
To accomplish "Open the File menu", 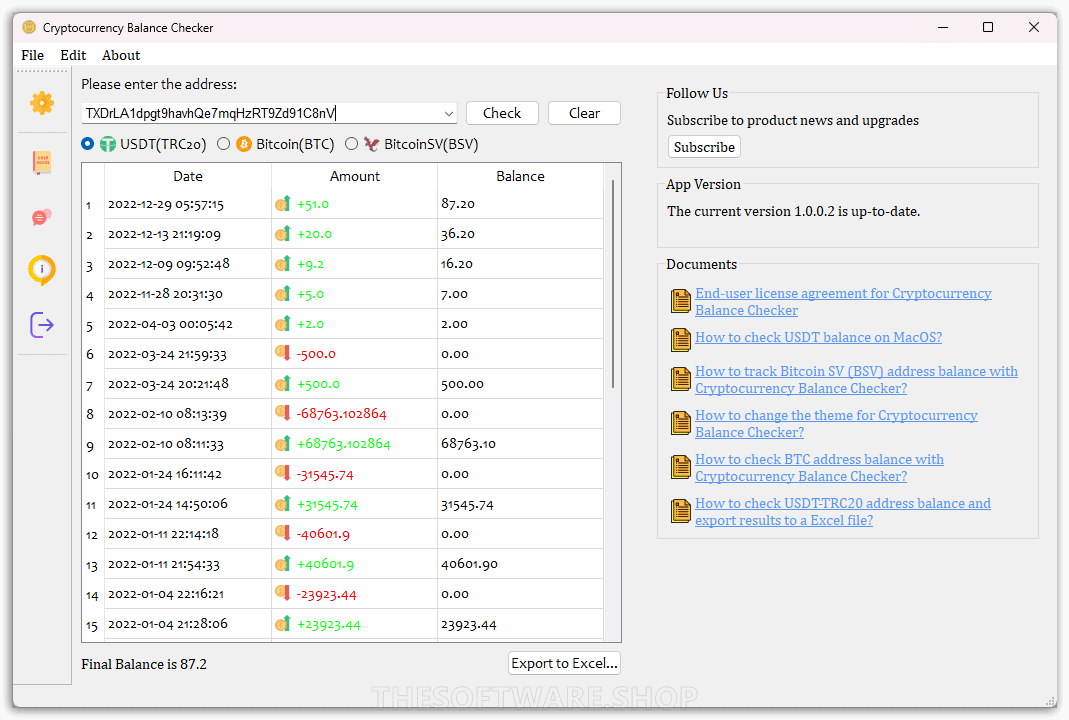I will pos(33,55).
